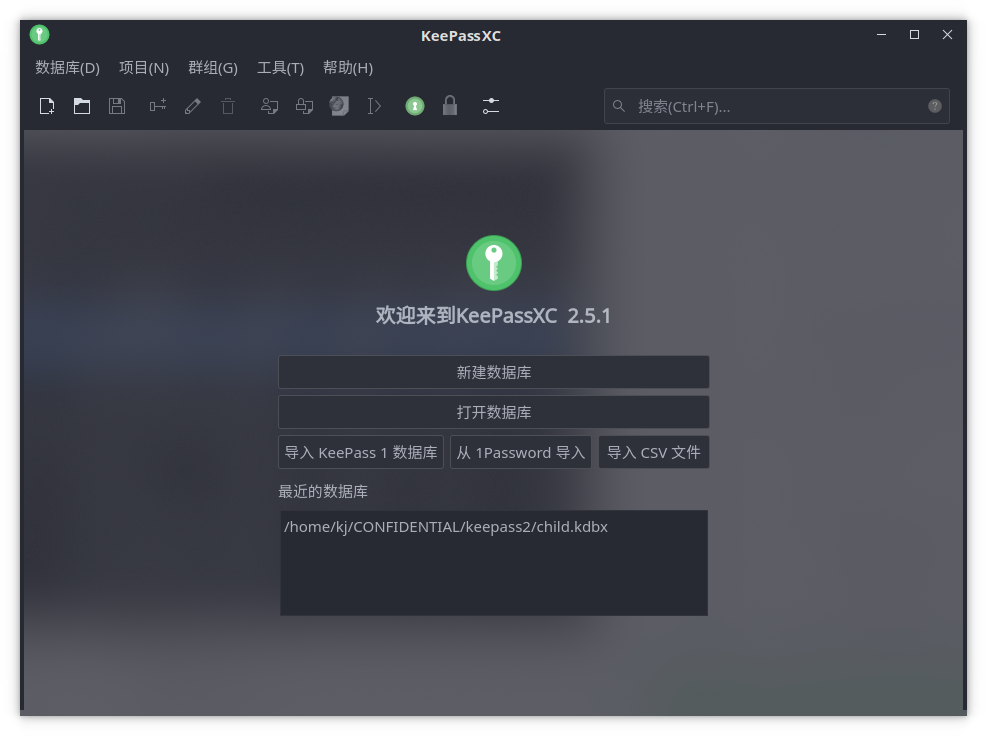Click the Lock Databases padlock icon
Screen dimensions: 987x736
tap(449, 106)
